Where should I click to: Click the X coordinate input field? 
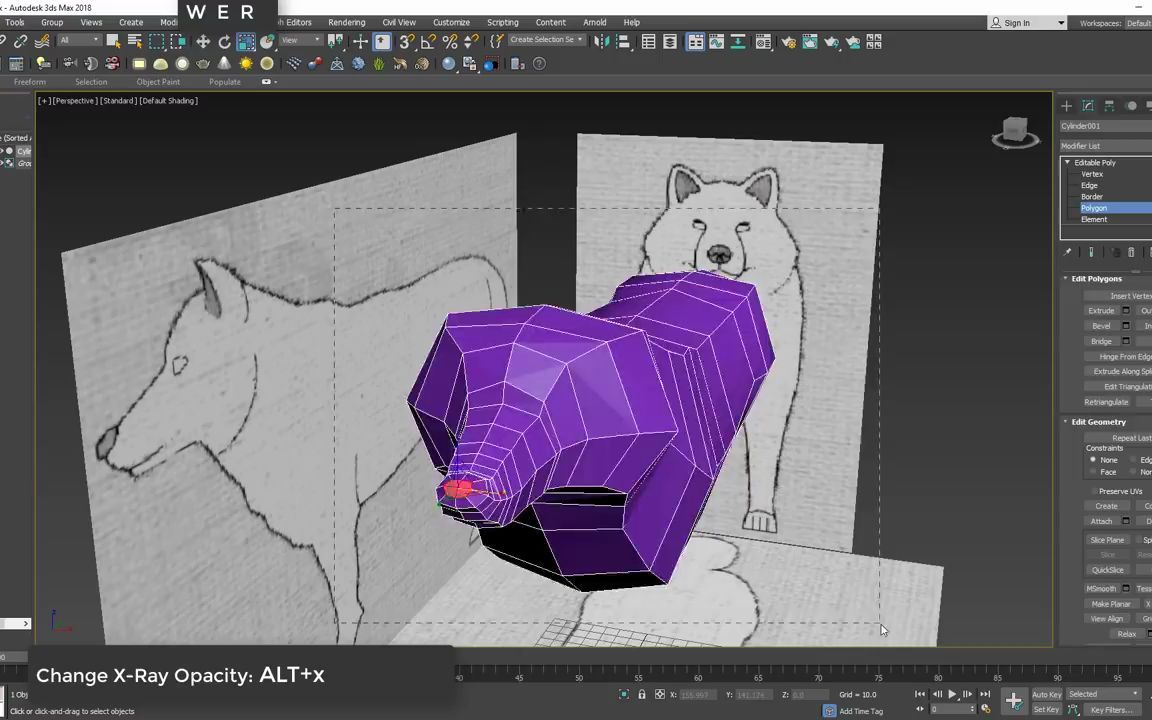coord(696,694)
